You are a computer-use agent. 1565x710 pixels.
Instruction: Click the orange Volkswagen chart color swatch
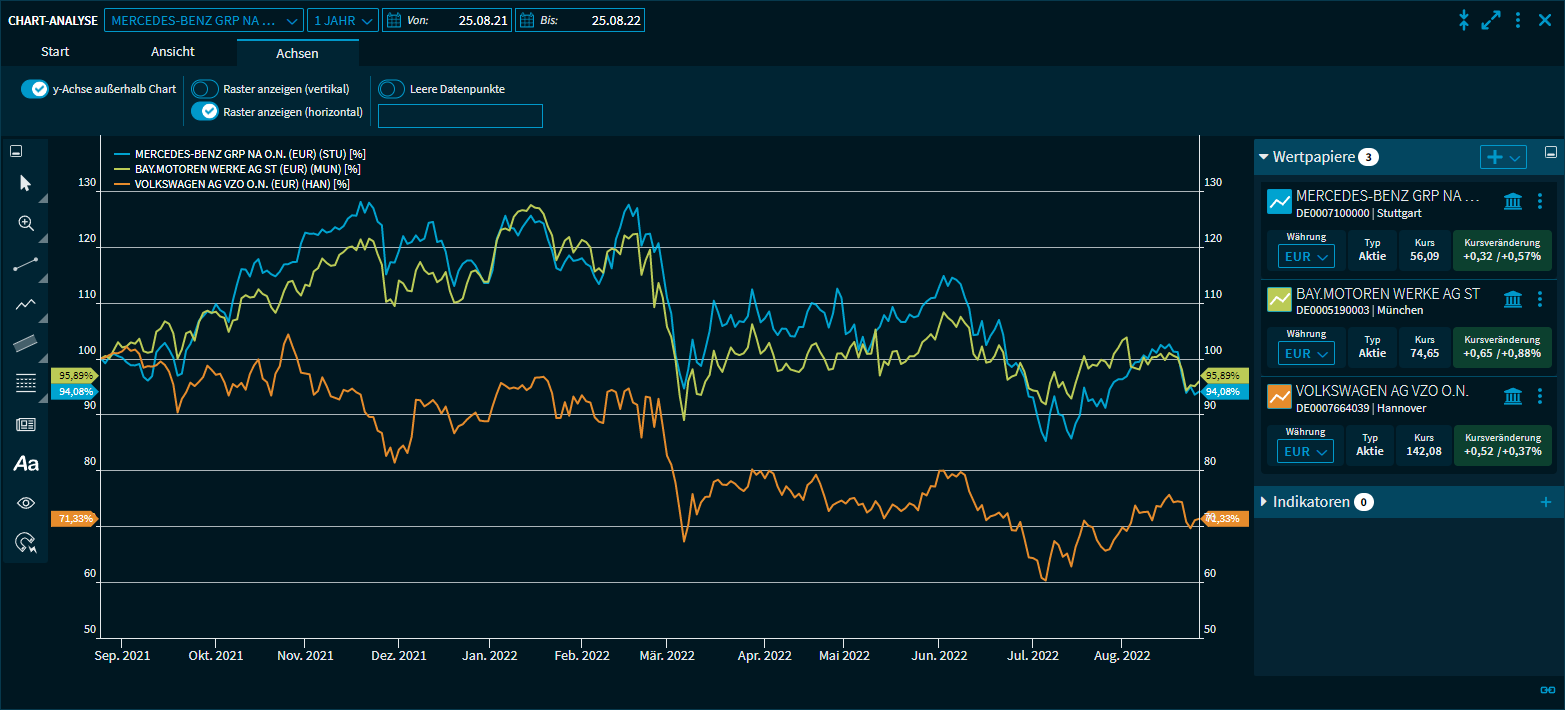click(x=1279, y=396)
